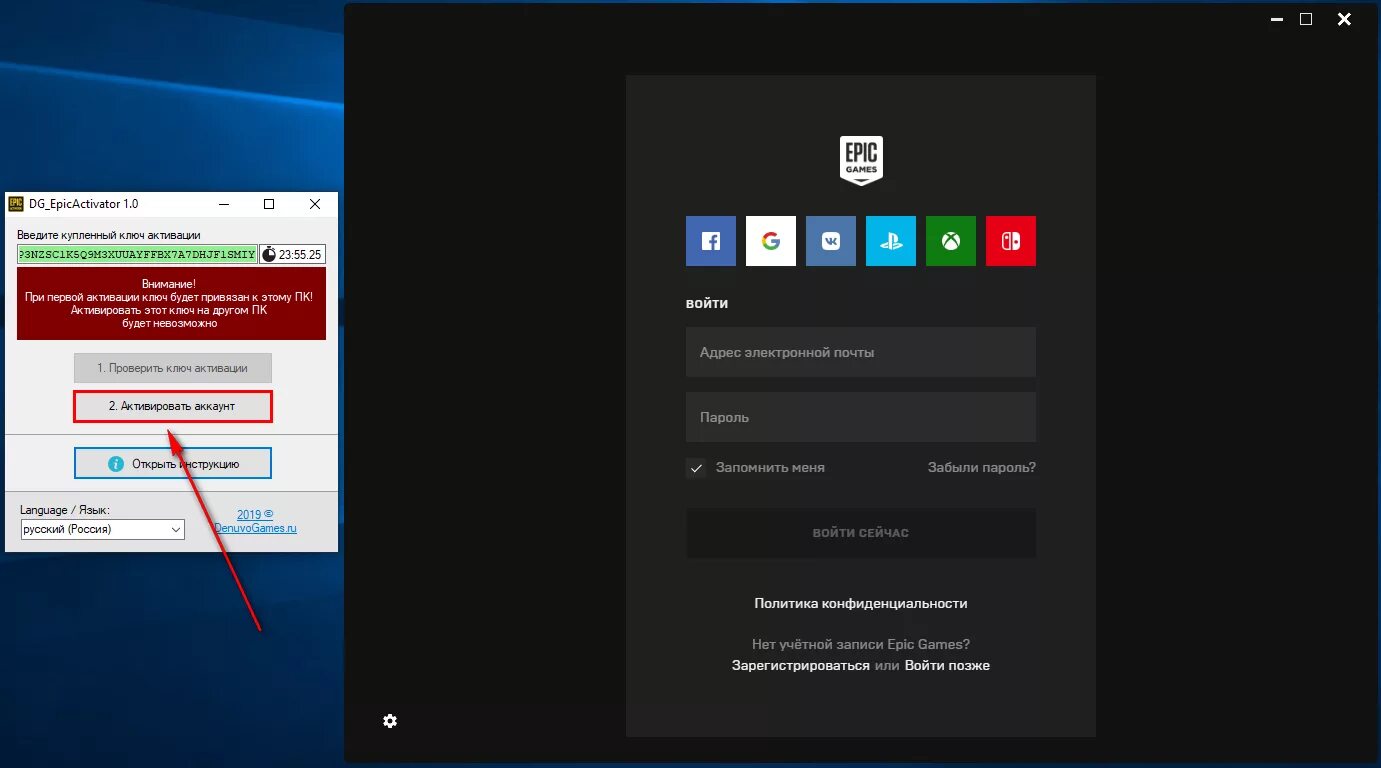1381x768 pixels.
Task: Open the Забыли пароль? link
Action: coord(982,467)
